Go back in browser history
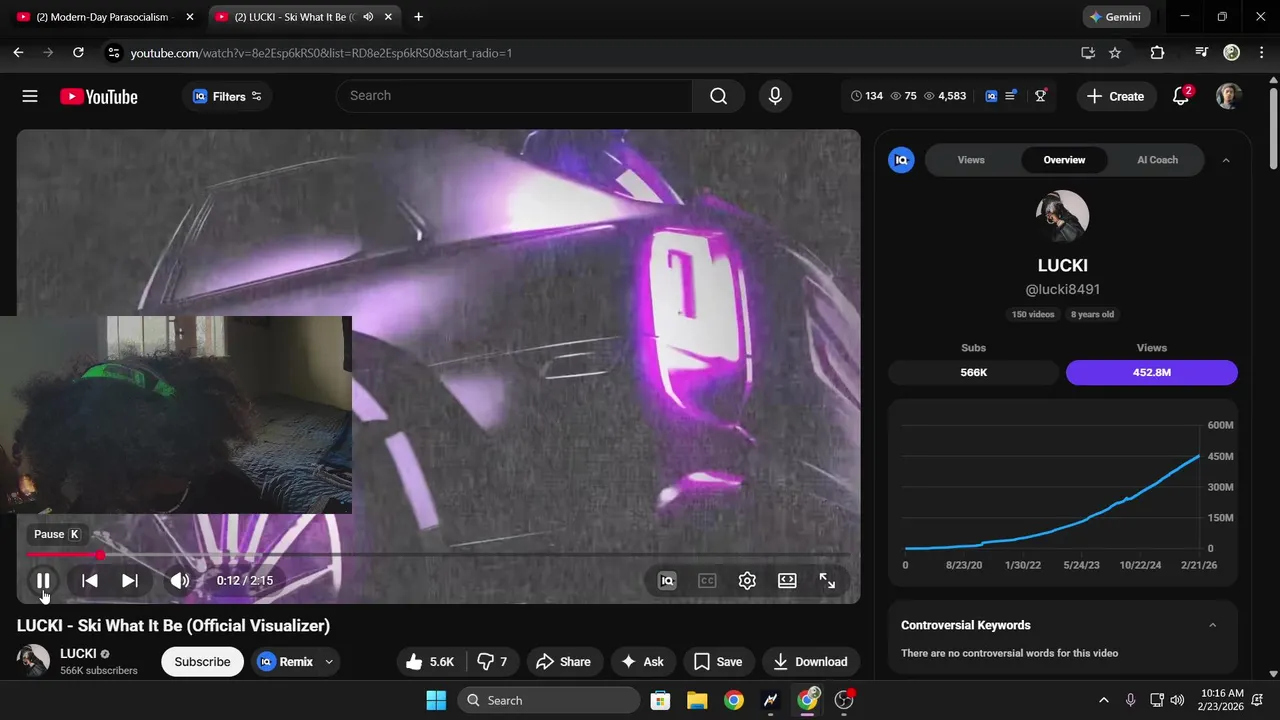1280x720 pixels. click(x=18, y=53)
